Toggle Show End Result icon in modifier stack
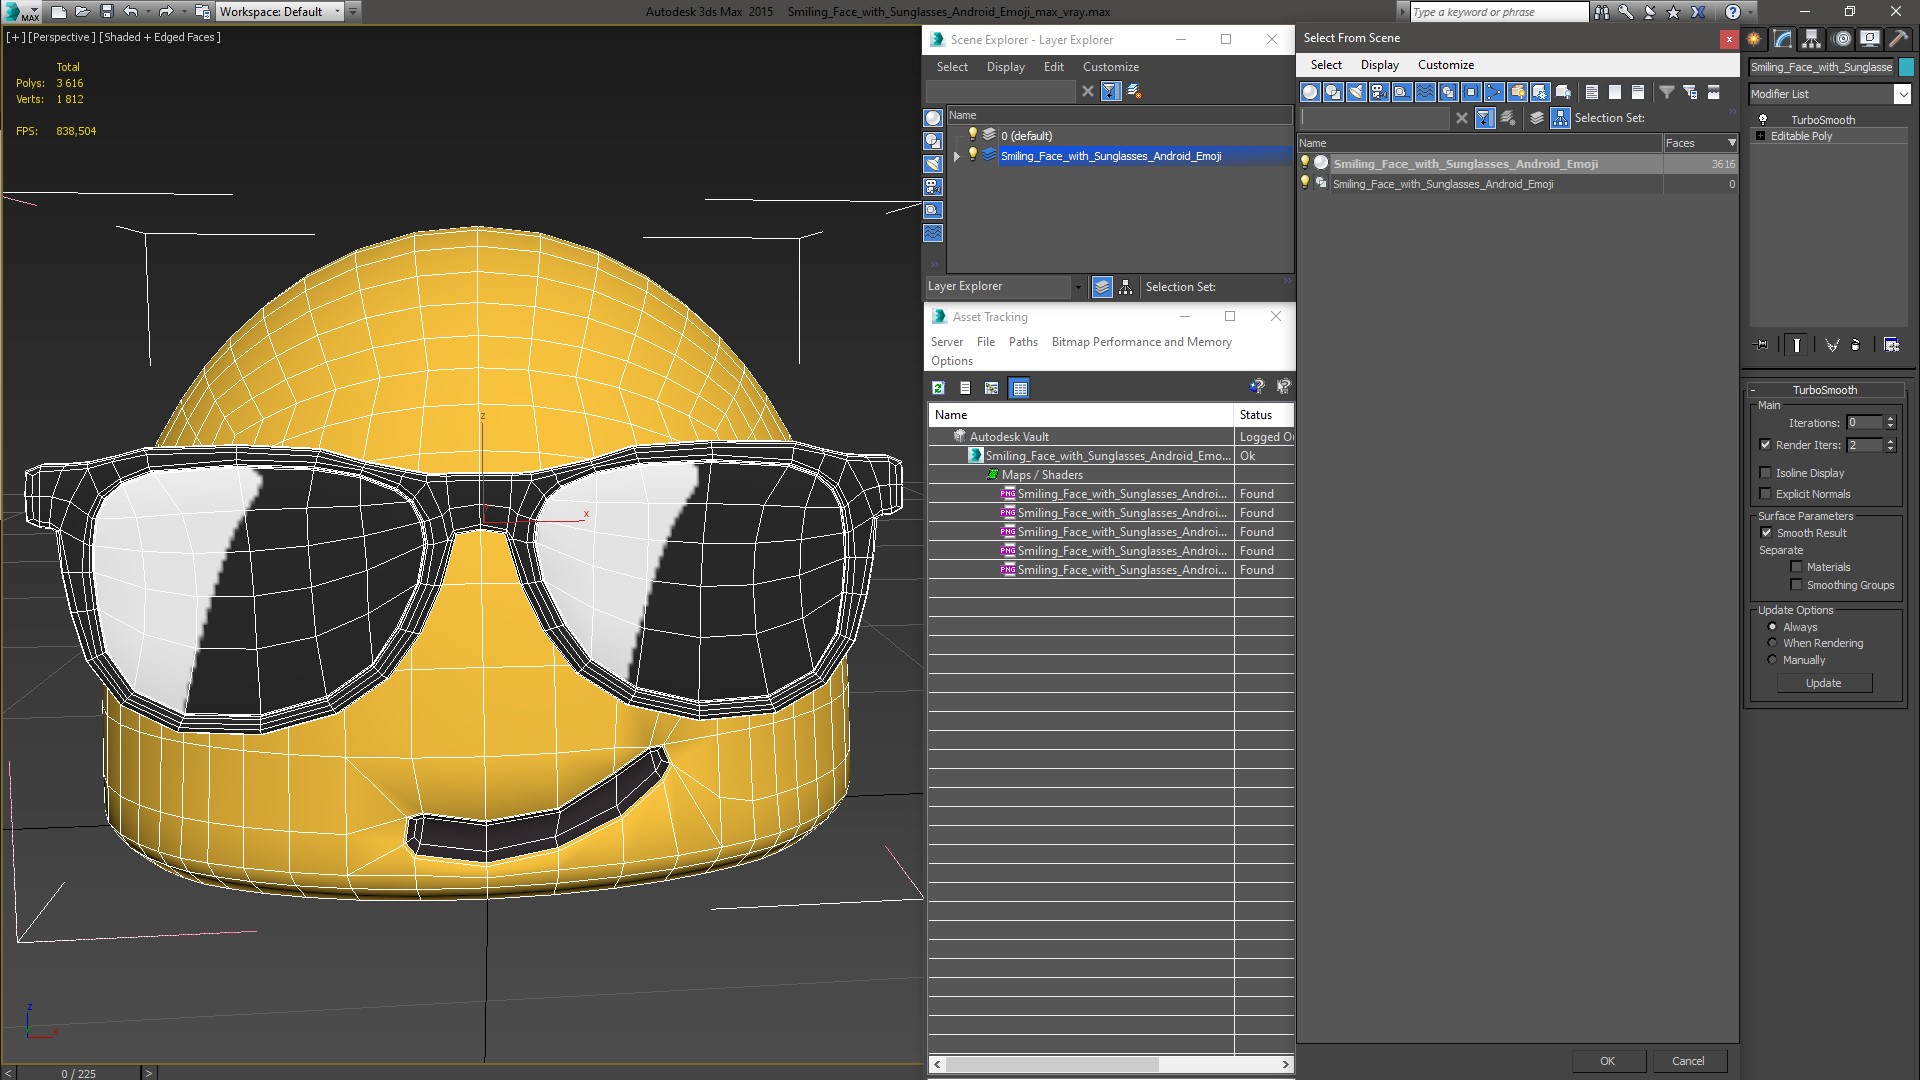Screen dimensions: 1920x1080 click(x=1796, y=345)
